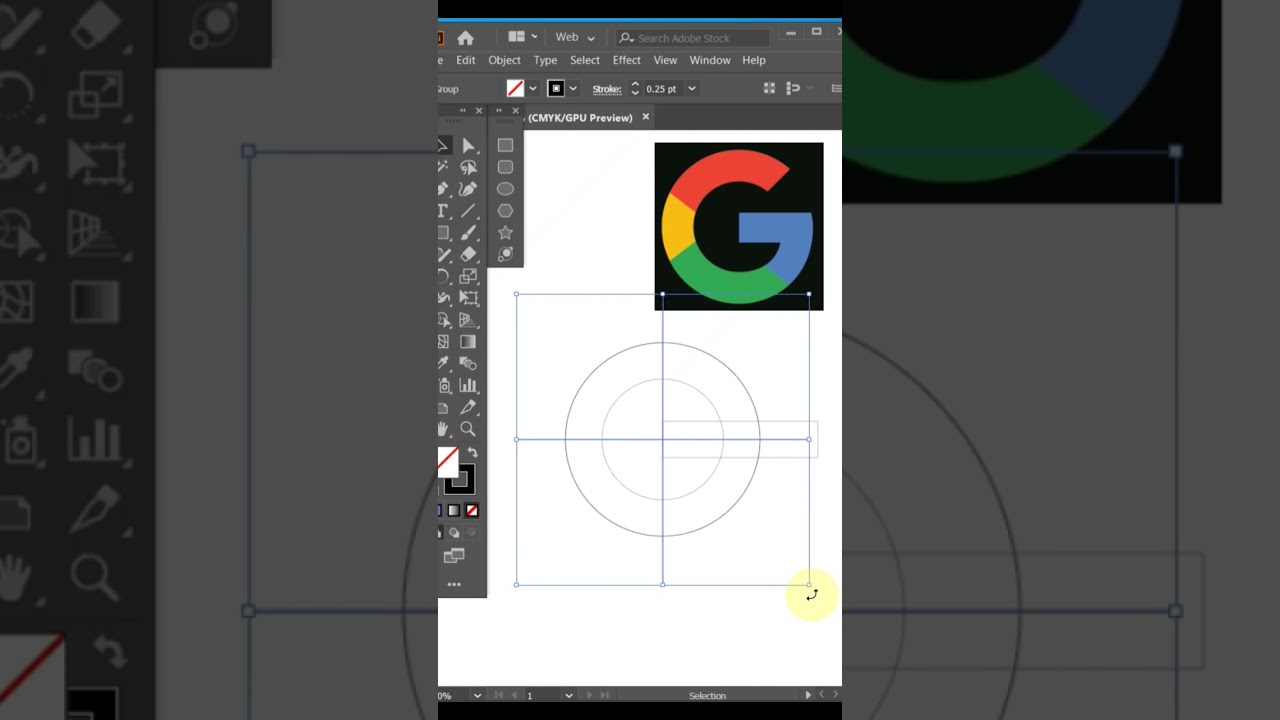Select the Perspective Grid tool
Viewport: 1280px width, 720px height.
[x=468, y=320]
